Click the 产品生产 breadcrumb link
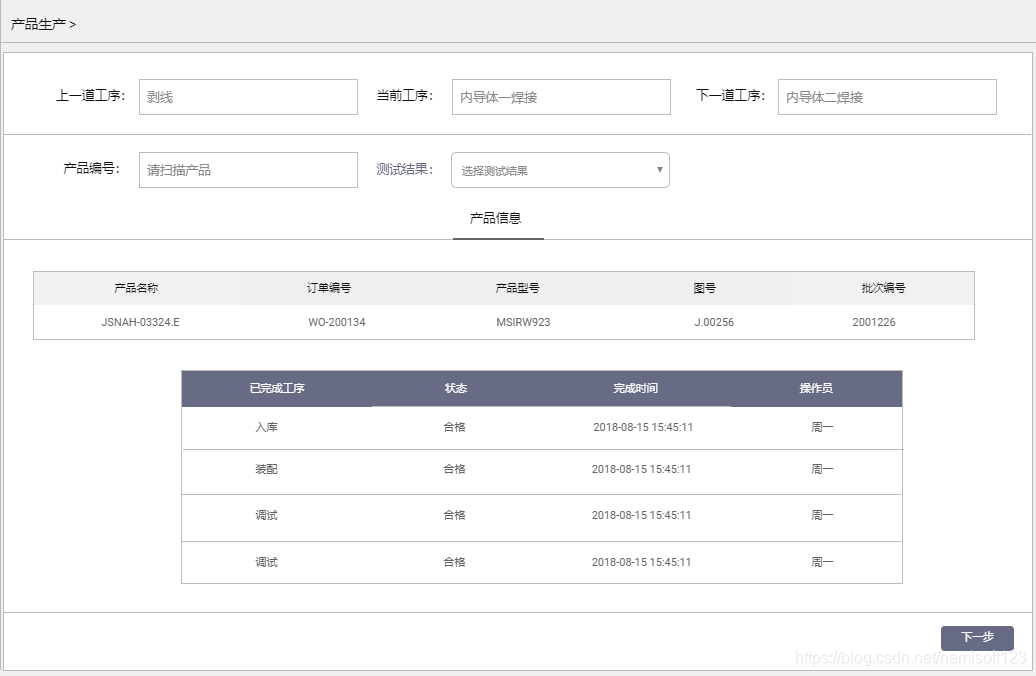The height and width of the screenshot is (676, 1036). coord(38,24)
